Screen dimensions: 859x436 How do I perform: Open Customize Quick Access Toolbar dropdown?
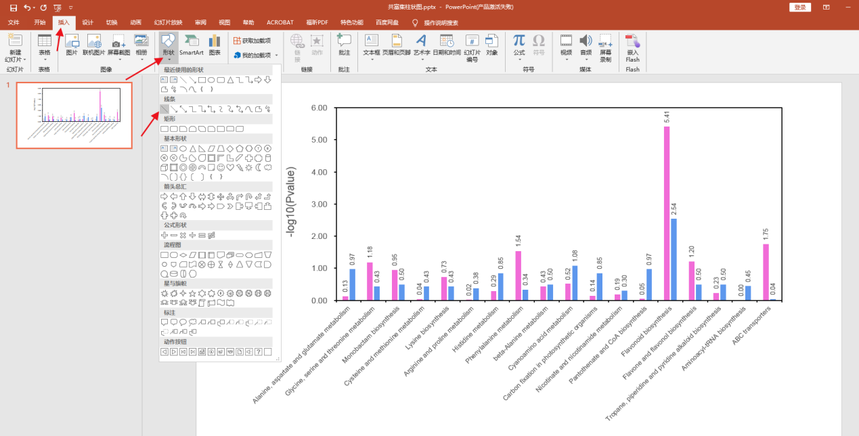point(71,8)
